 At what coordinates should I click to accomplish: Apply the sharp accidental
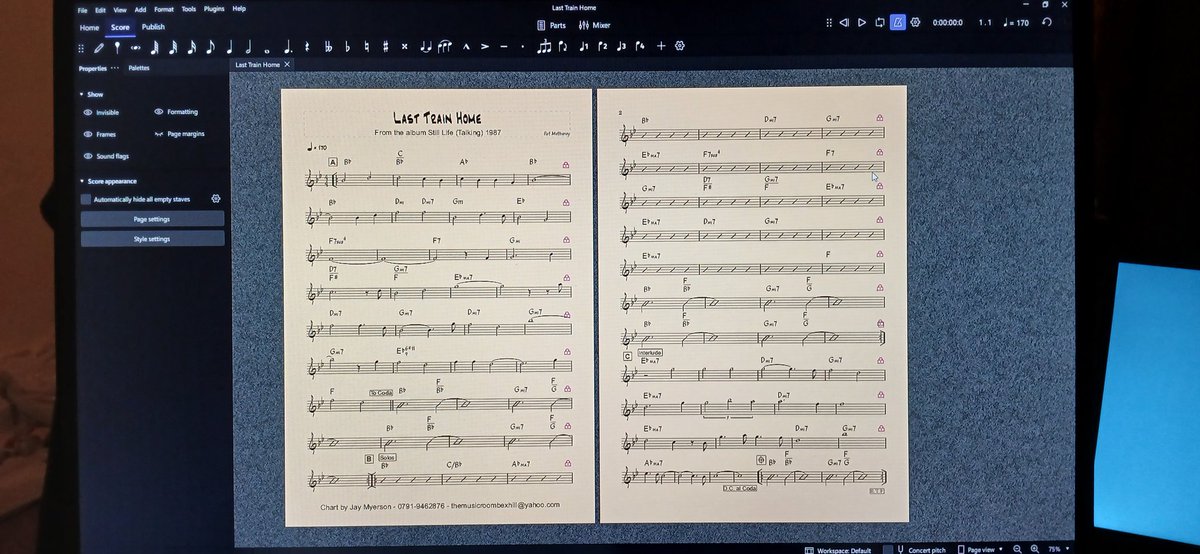(x=385, y=46)
